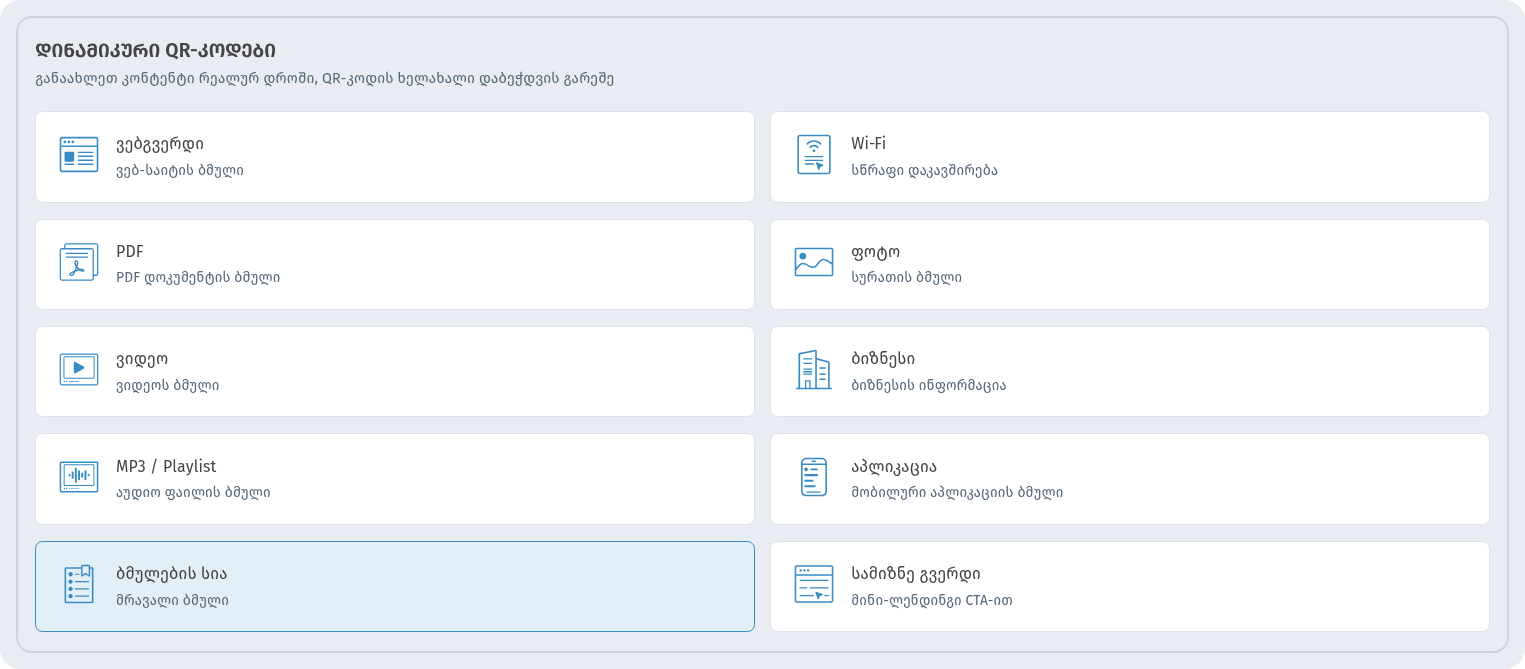This screenshot has height=669, width=1525.
Task: Click the ვიდეოს ბმული description
Action: (x=167, y=385)
